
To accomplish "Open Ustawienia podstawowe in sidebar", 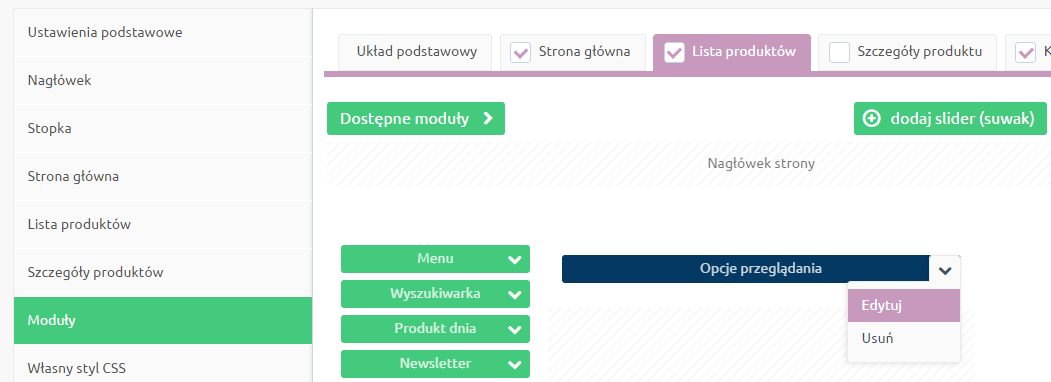I will pos(163,32).
